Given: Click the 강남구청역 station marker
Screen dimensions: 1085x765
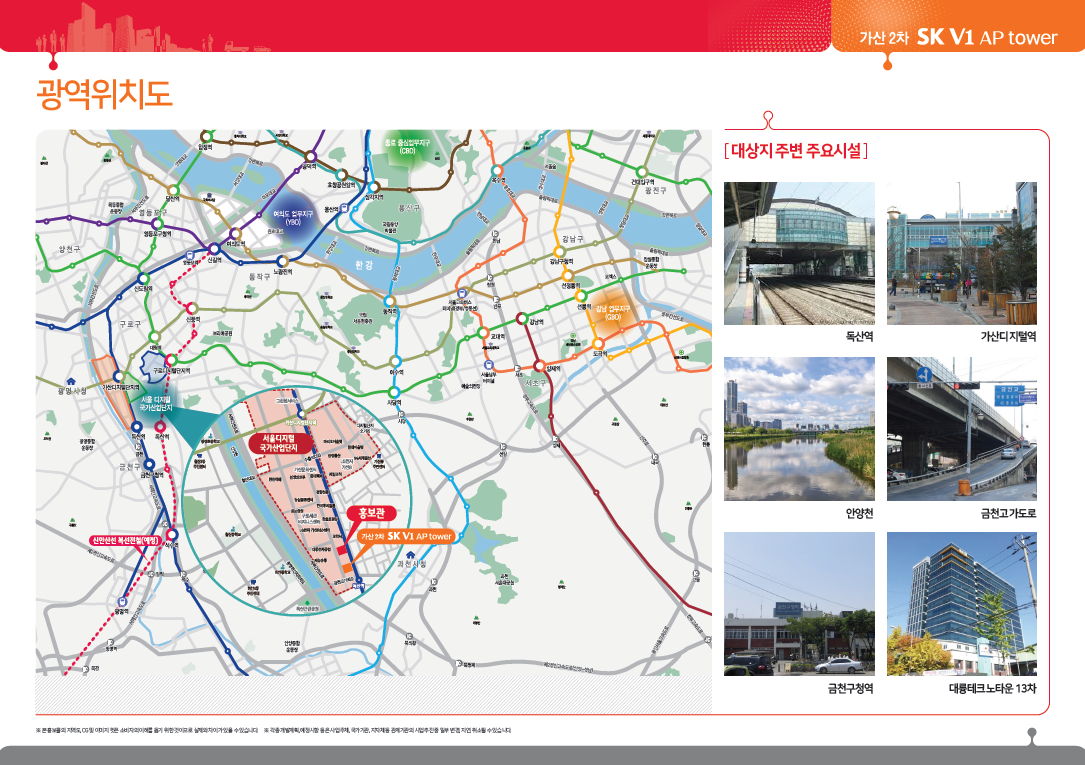Looking at the screenshot, I should [559, 252].
